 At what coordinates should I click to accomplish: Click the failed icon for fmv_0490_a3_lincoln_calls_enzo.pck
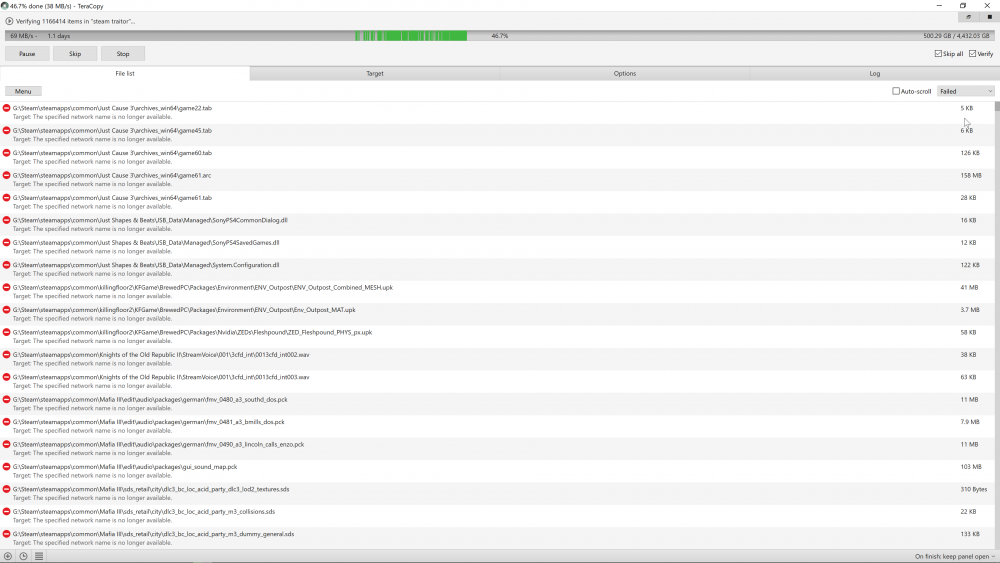tap(6, 444)
